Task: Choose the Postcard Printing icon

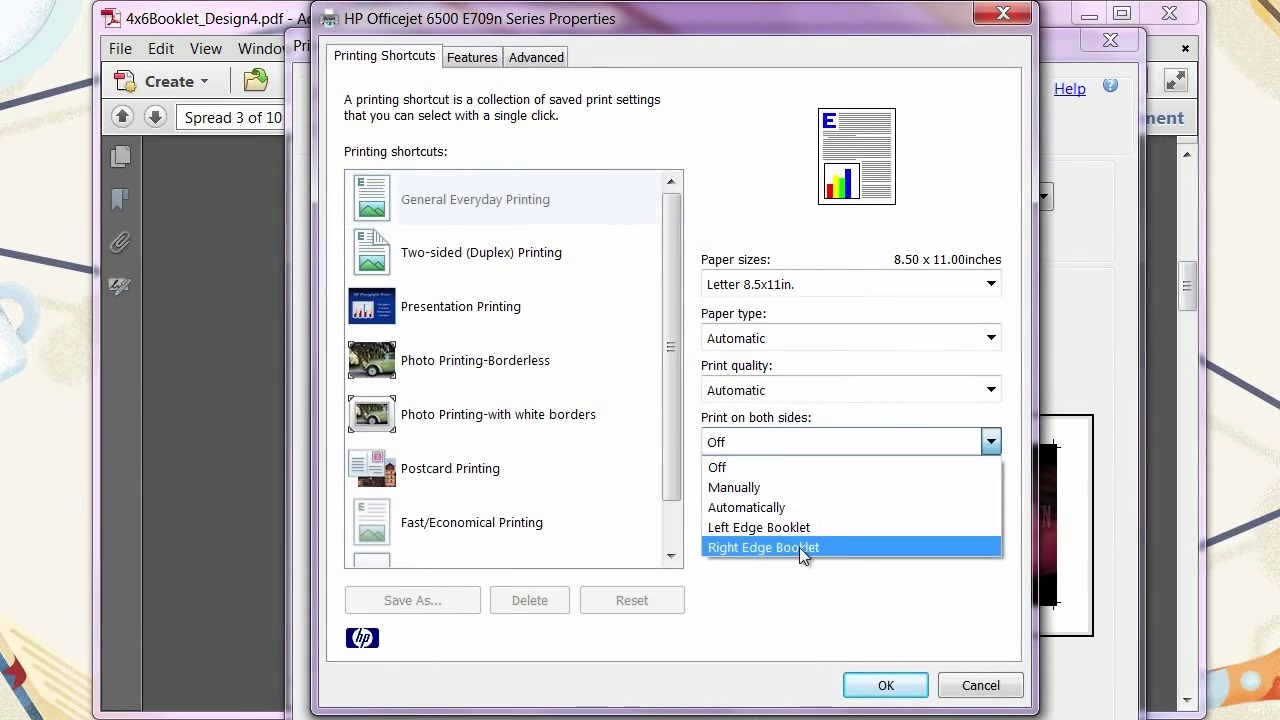Action: (371, 468)
